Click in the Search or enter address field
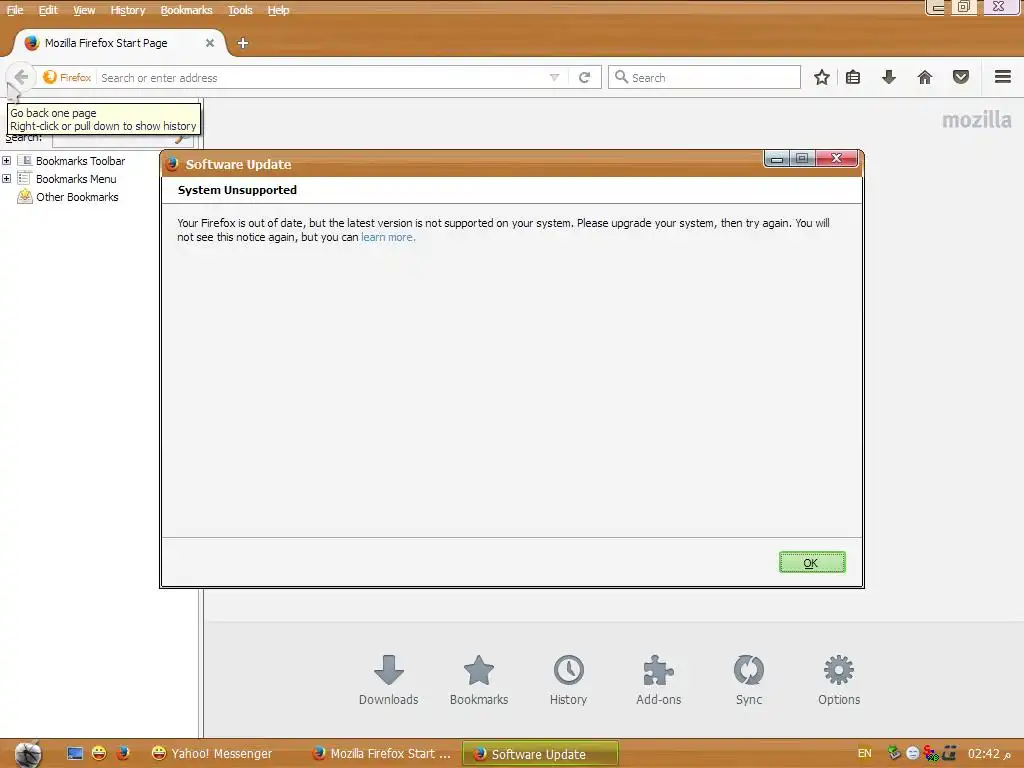Viewport: 1024px width, 768px height. [x=323, y=78]
